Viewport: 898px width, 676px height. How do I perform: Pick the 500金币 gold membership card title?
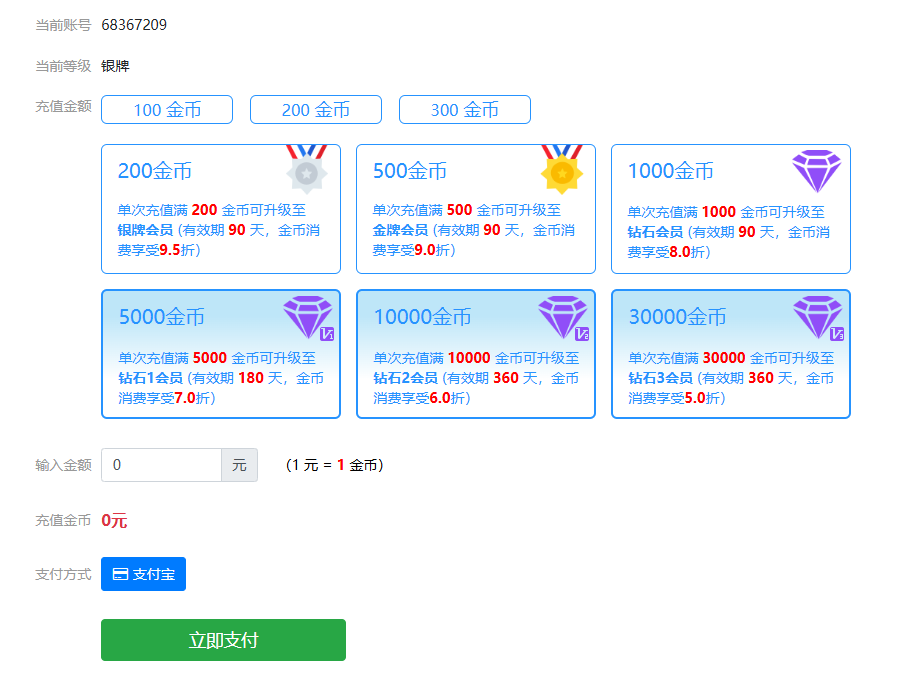tap(410, 171)
